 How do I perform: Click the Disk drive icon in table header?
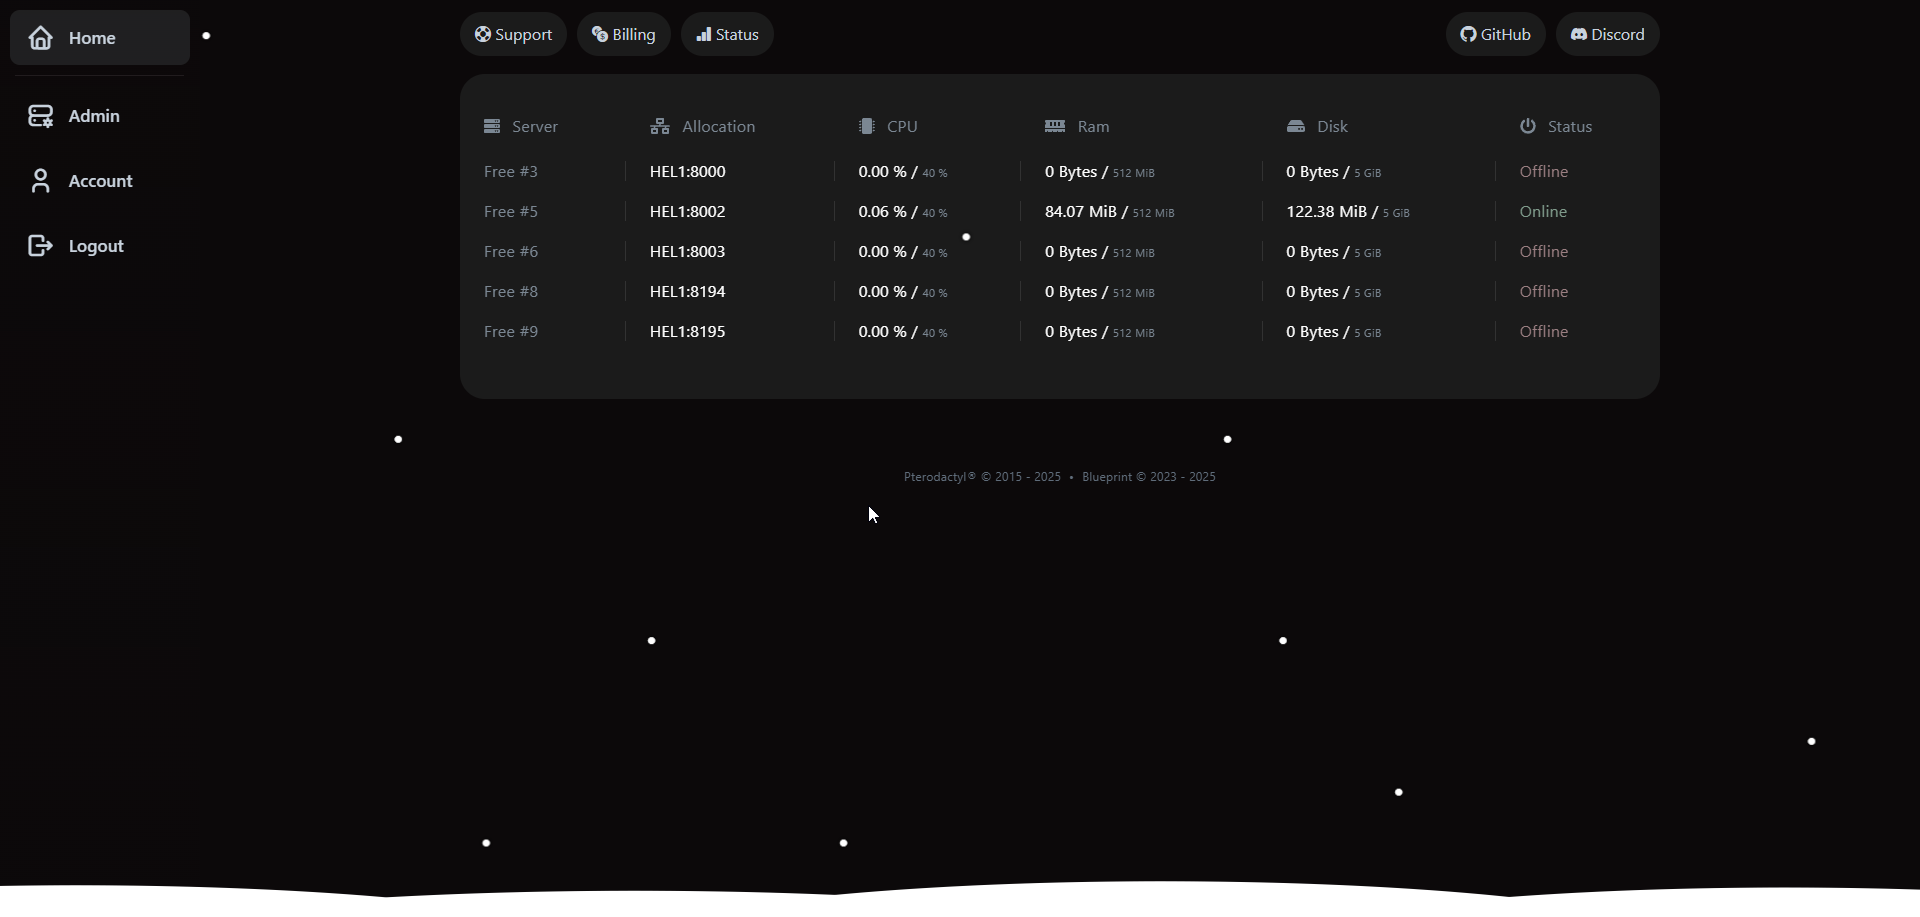pyautogui.click(x=1294, y=126)
